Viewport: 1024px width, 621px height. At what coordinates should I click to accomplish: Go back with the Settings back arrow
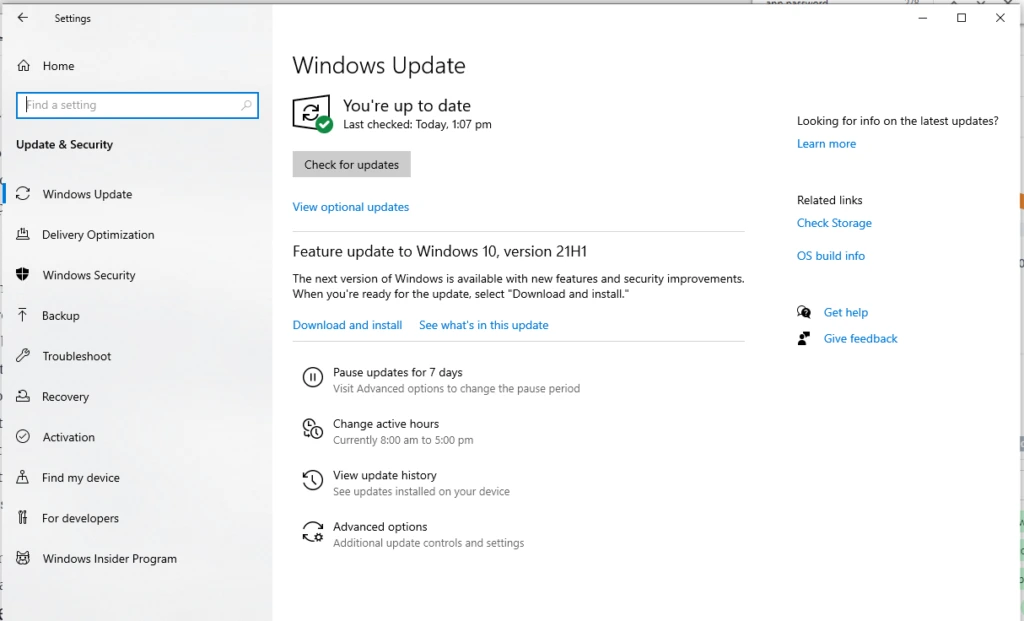[23, 18]
